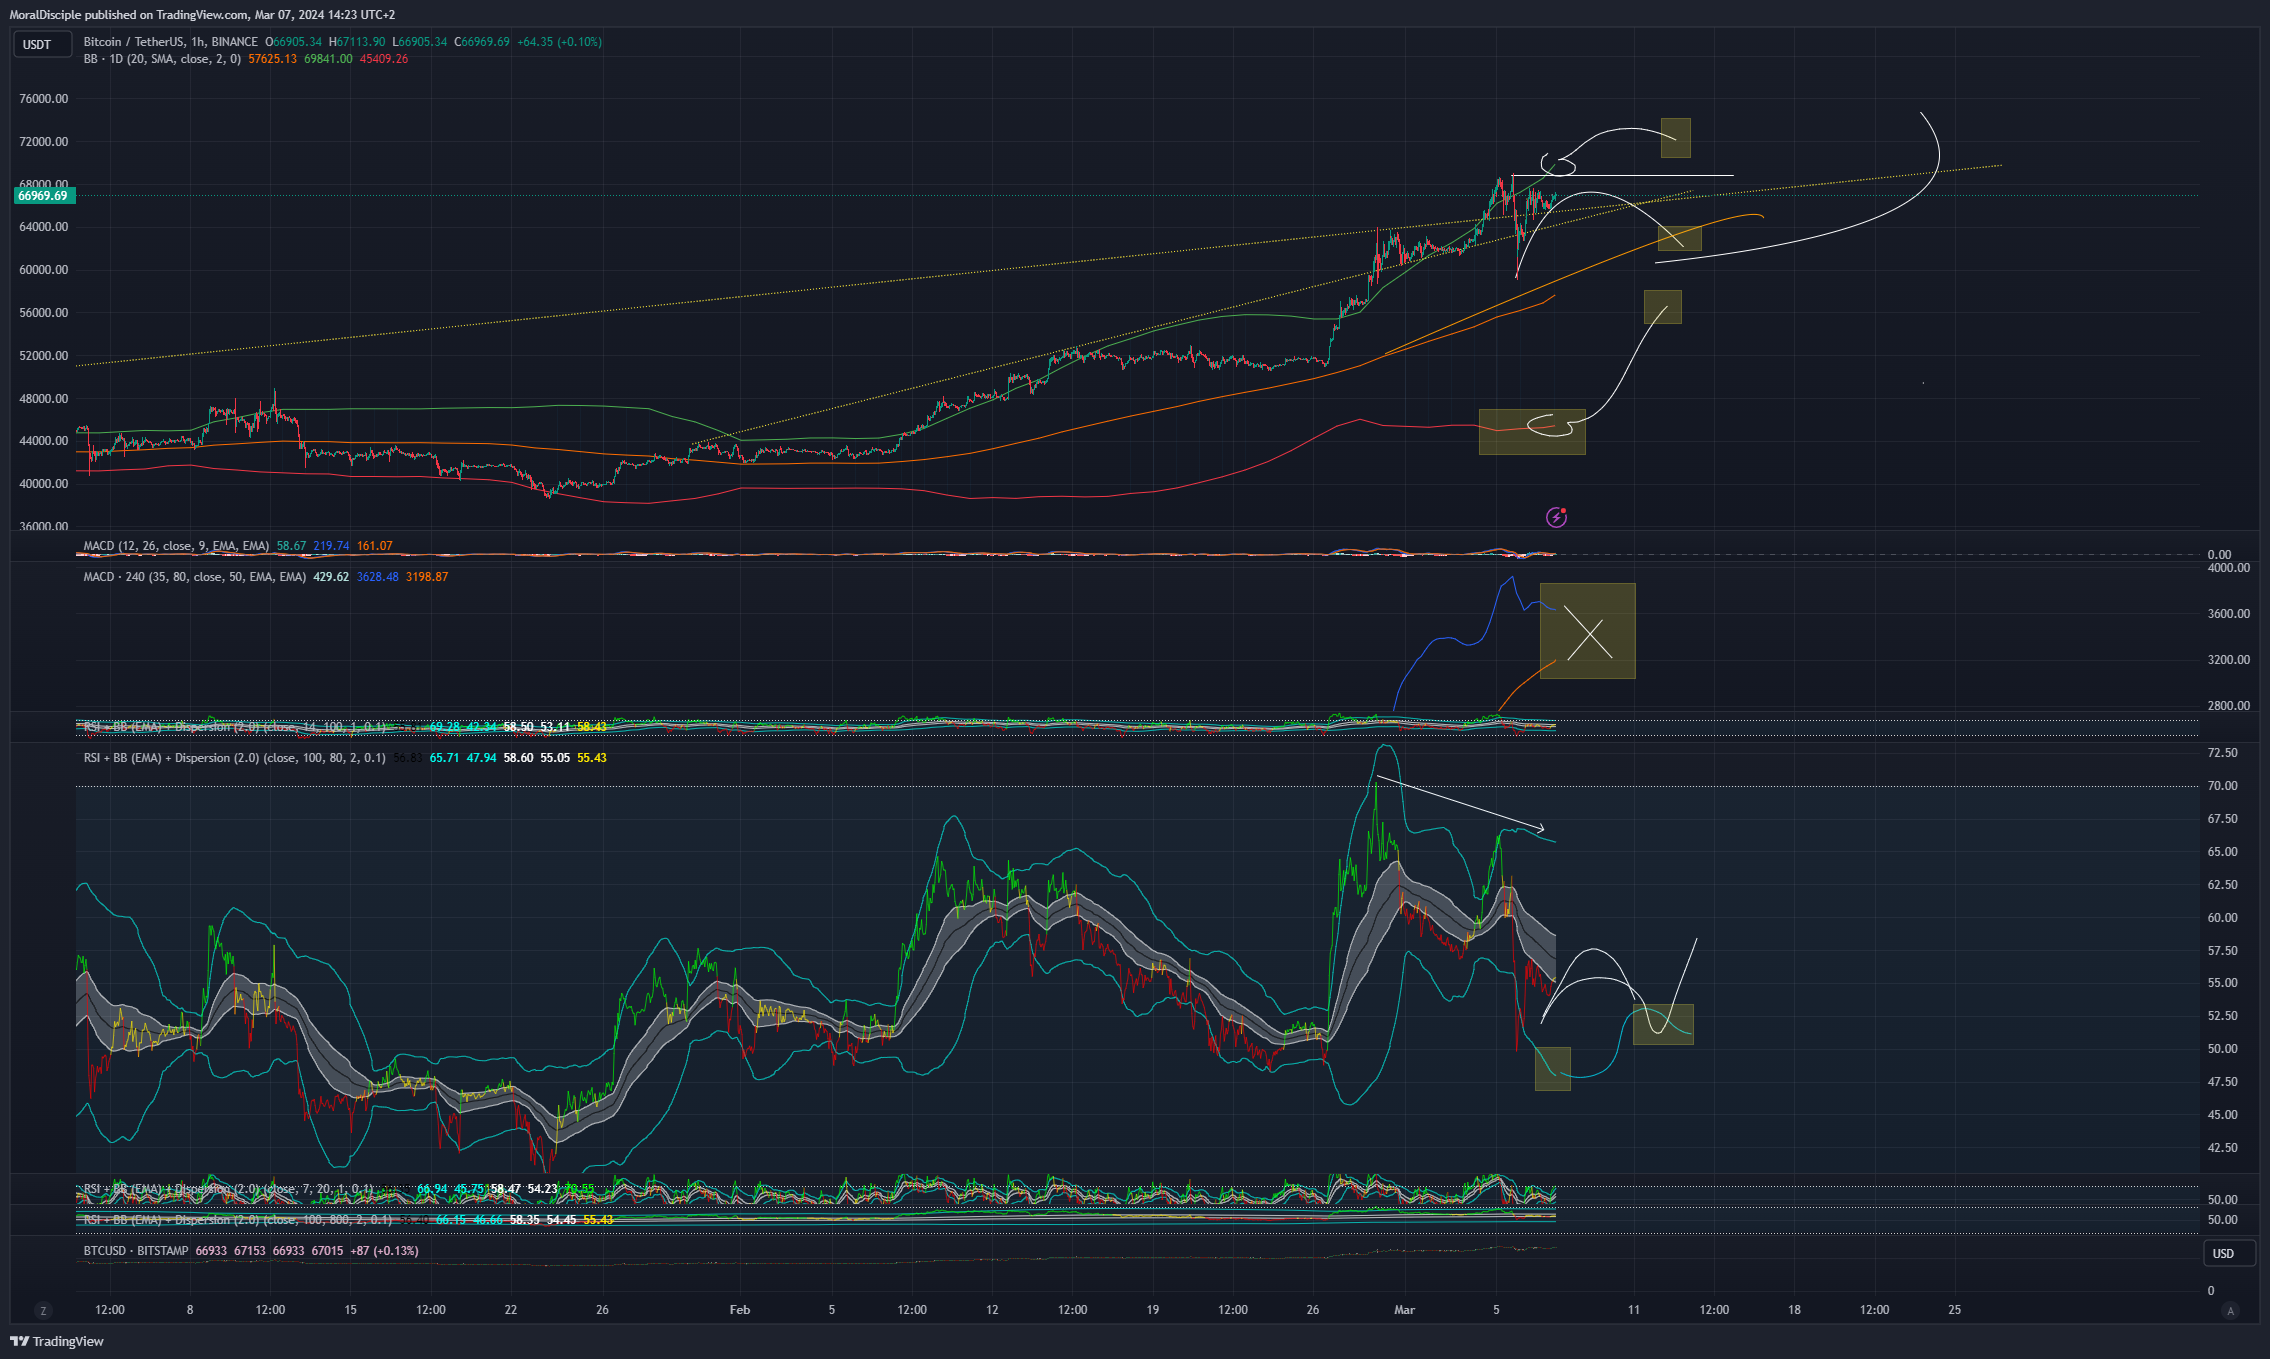Select RSI + BB legend with (close, 100, 800)
This screenshot has width=2270, height=1359.
click(x=237, y=1220)
